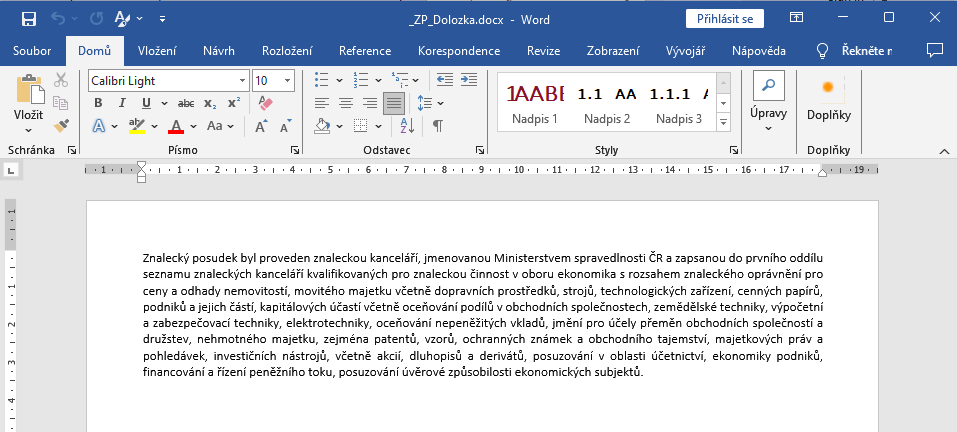This screenshot has width=957, height=432.
Task: Open Úpravy magnifier search icon
Action: click(x=768, y=85)
